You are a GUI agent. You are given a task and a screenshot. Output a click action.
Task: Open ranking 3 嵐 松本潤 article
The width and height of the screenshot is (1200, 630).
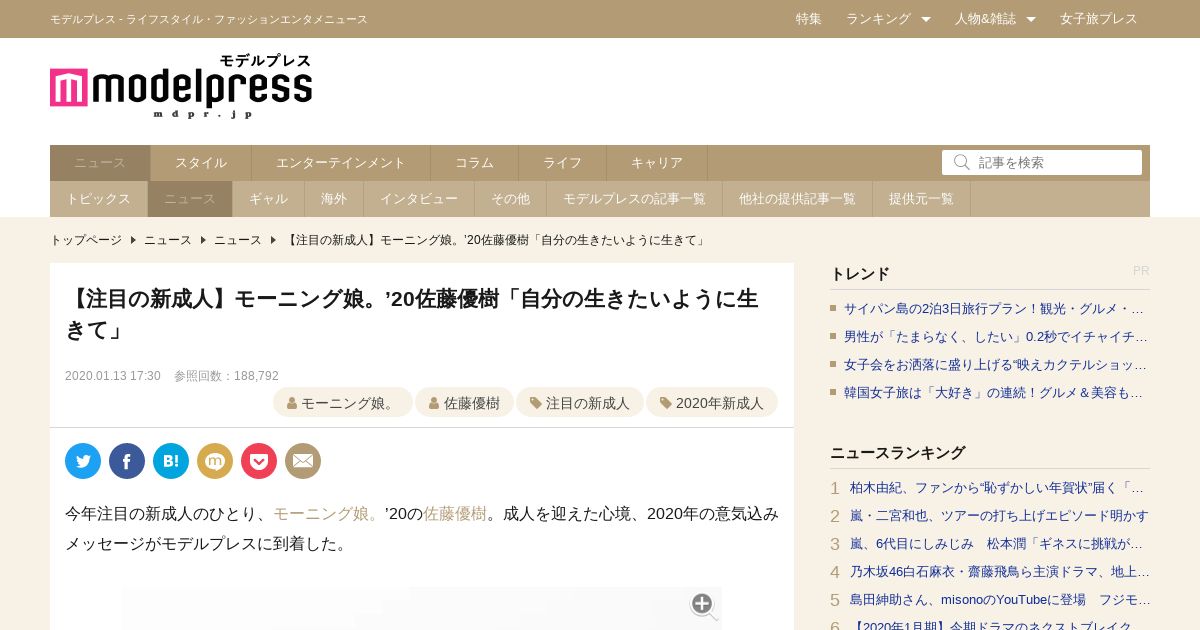point(998,544)
